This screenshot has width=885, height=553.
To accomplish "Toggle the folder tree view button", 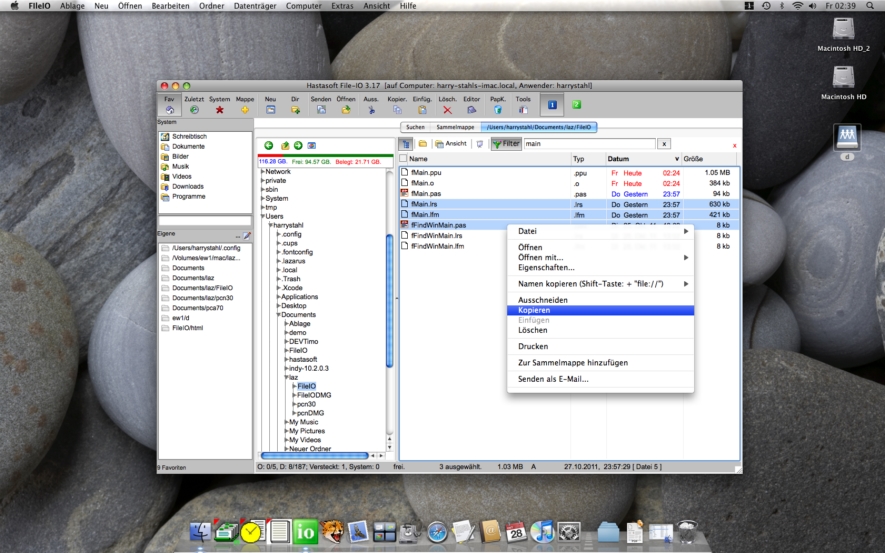I will 406,144.
